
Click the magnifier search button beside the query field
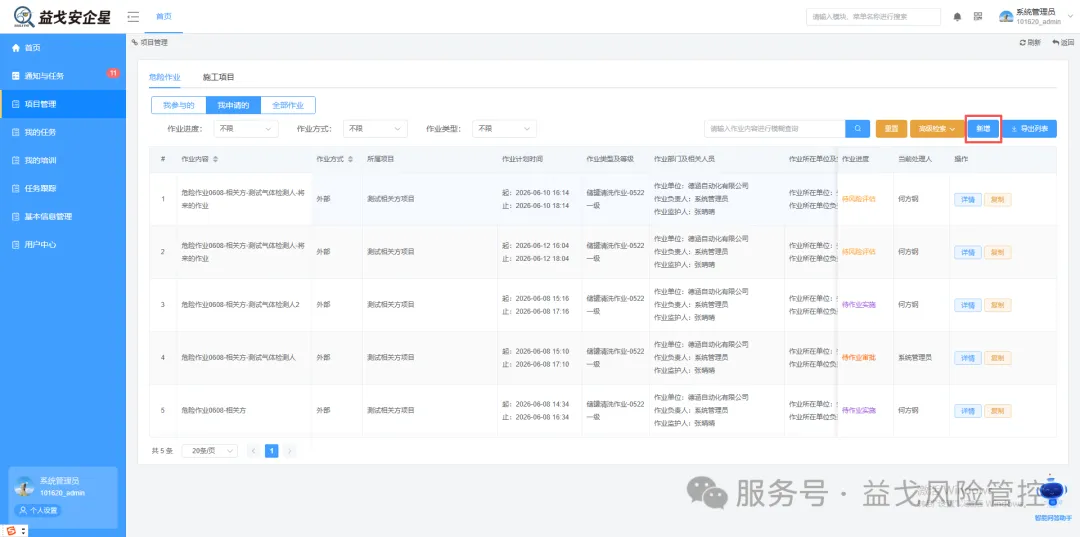(858, 129)
